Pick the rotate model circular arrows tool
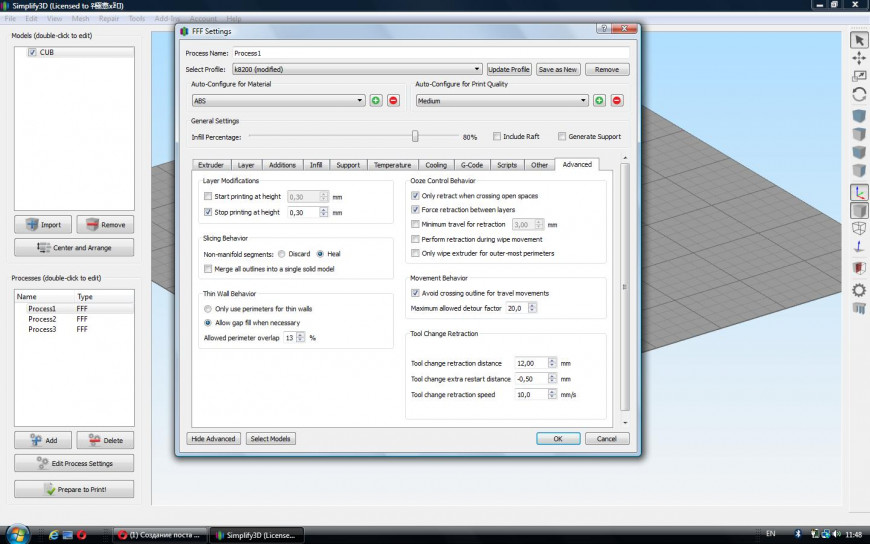Screen dimensions: 870x544 pyautogui.click(x=859, y=94)
